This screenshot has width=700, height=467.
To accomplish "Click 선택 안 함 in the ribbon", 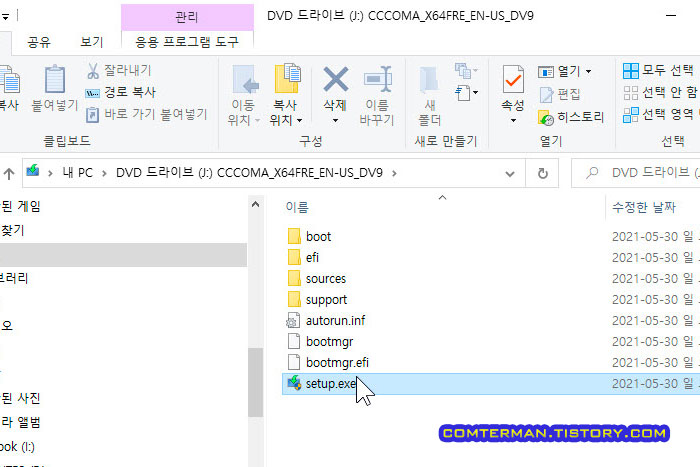I will coord(670,92).
